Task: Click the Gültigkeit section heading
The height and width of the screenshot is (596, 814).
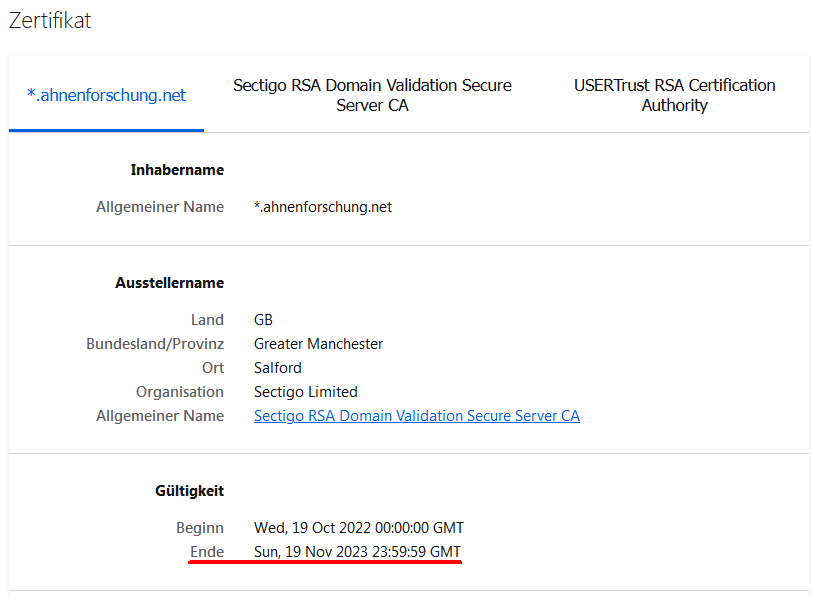Action: click(x=189, y=491)
